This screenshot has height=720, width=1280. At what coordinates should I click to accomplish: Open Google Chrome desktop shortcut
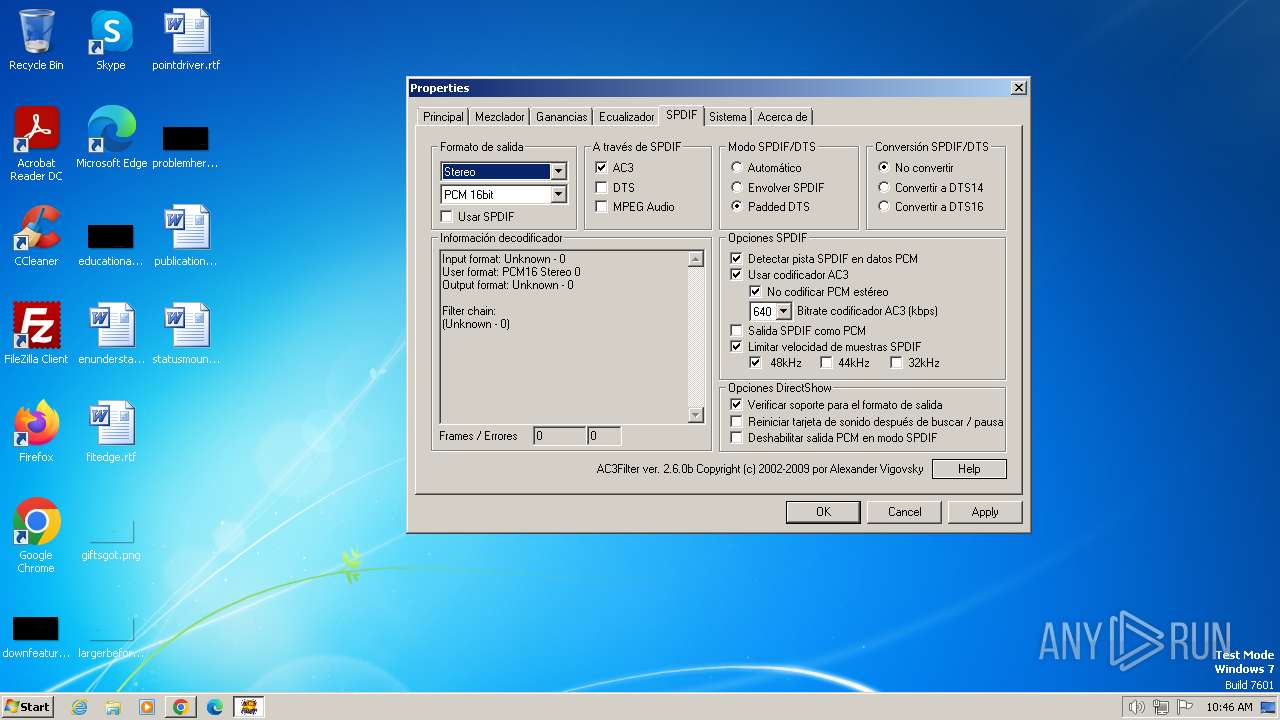(36, 537)
